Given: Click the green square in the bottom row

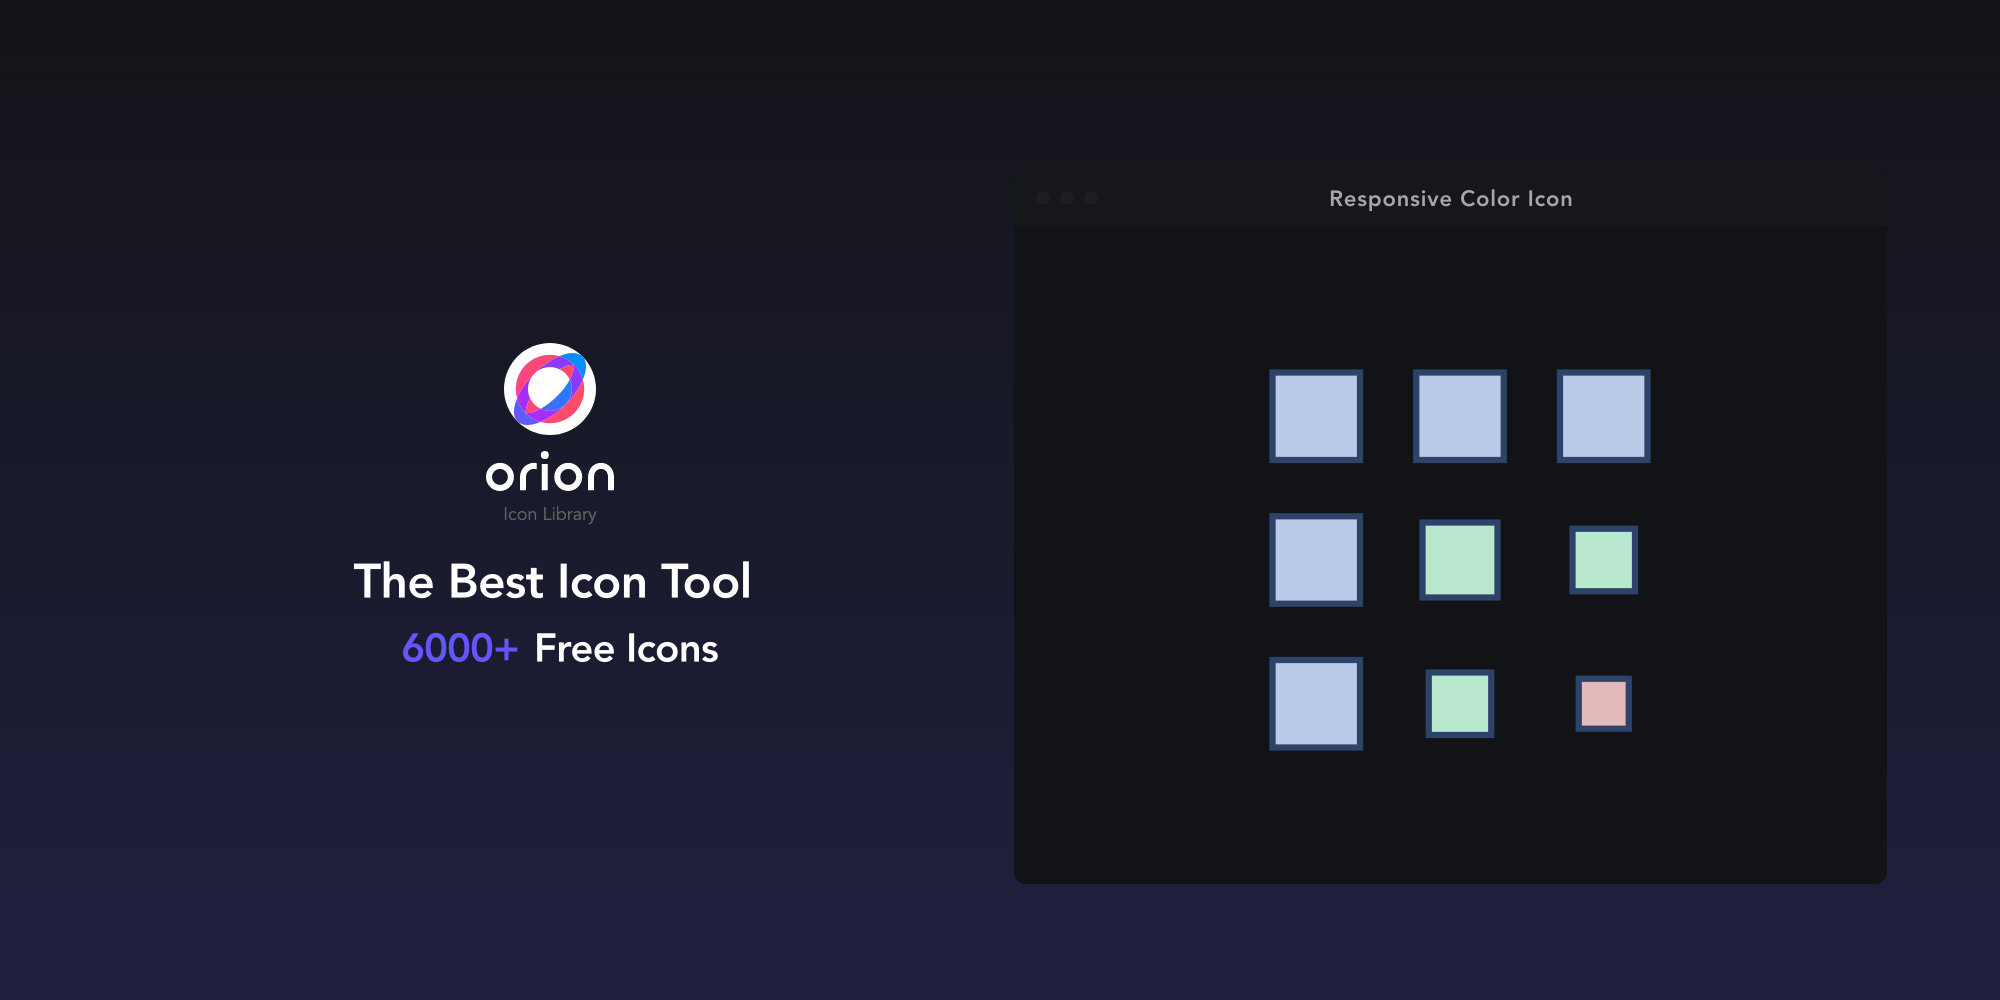Looking at the screenshot, I should click(x=1459, y=703).
